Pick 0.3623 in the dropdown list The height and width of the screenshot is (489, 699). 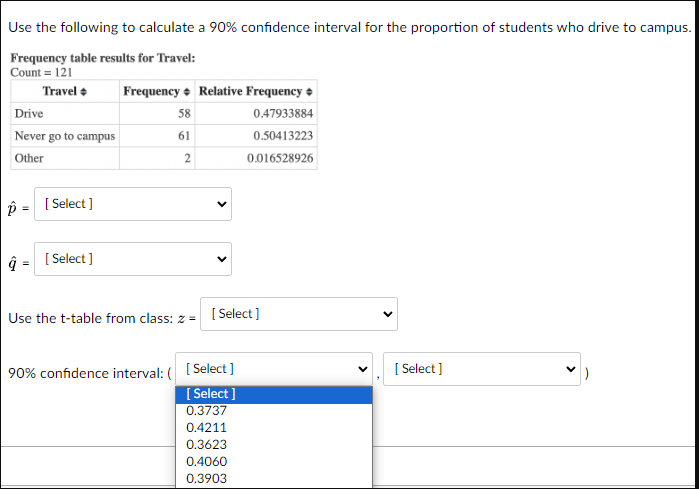click(x=207, y=445)
